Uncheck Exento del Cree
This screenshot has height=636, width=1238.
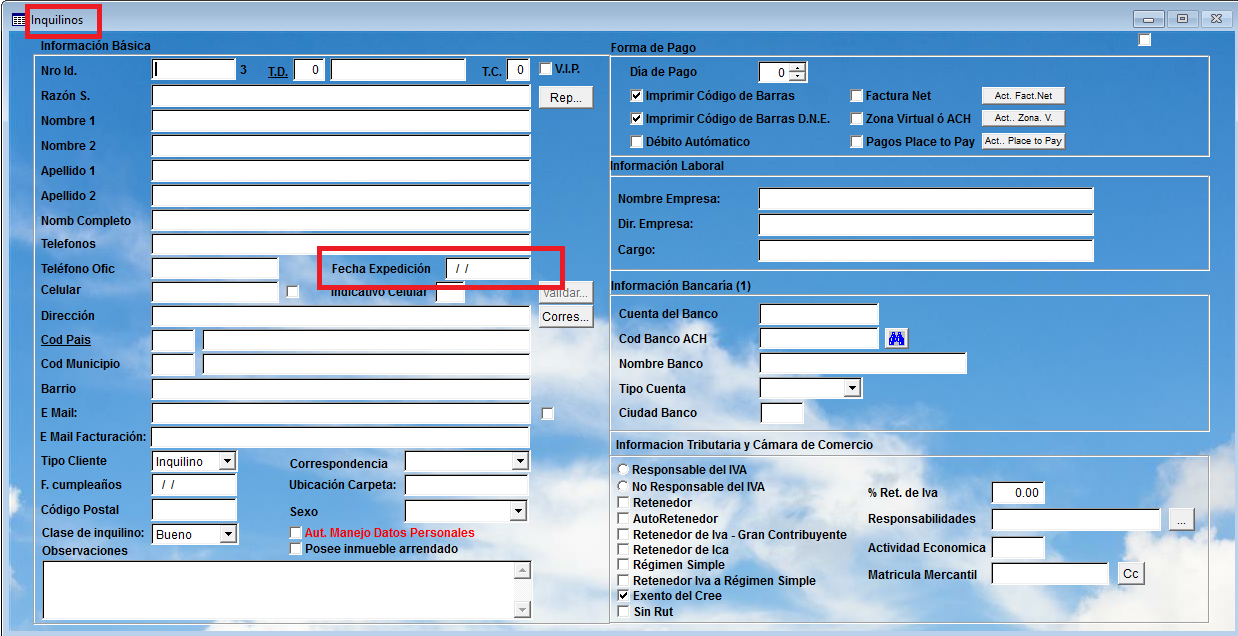(624, 596)
